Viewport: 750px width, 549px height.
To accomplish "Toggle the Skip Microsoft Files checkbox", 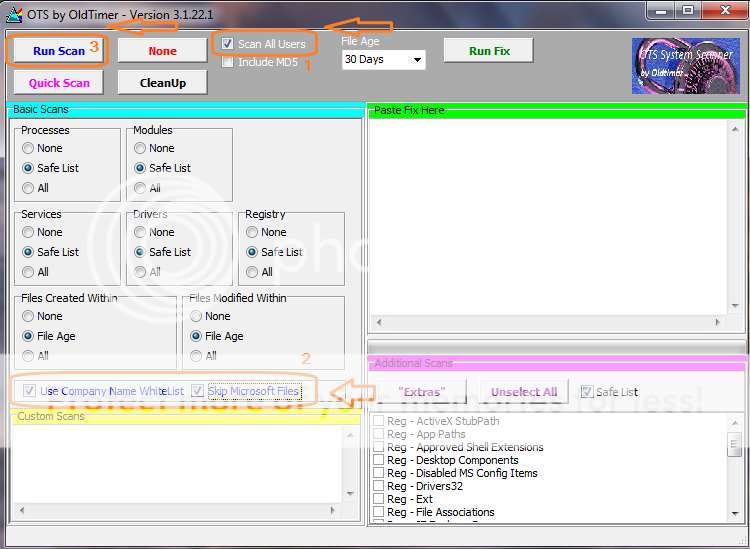I will 197,391.
